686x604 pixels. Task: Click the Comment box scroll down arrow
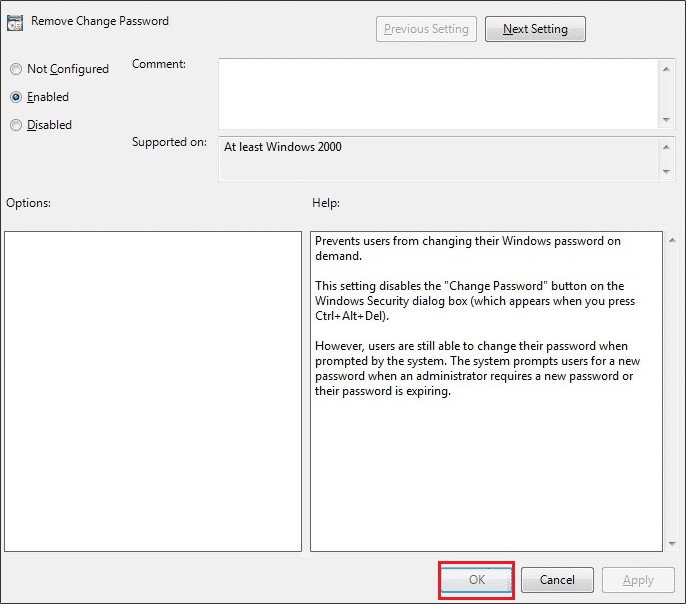point(666,119)
